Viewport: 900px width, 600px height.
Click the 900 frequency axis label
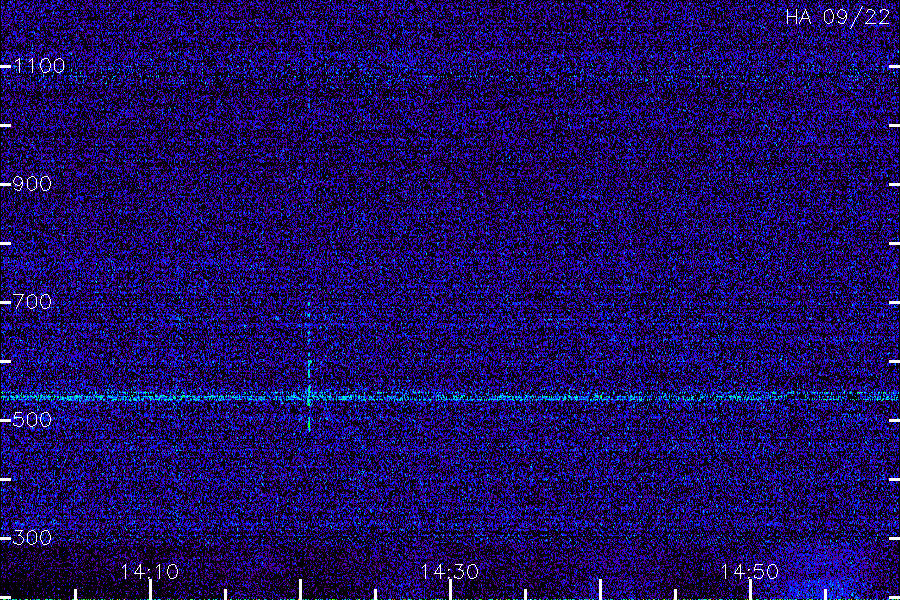click(32, 184)
